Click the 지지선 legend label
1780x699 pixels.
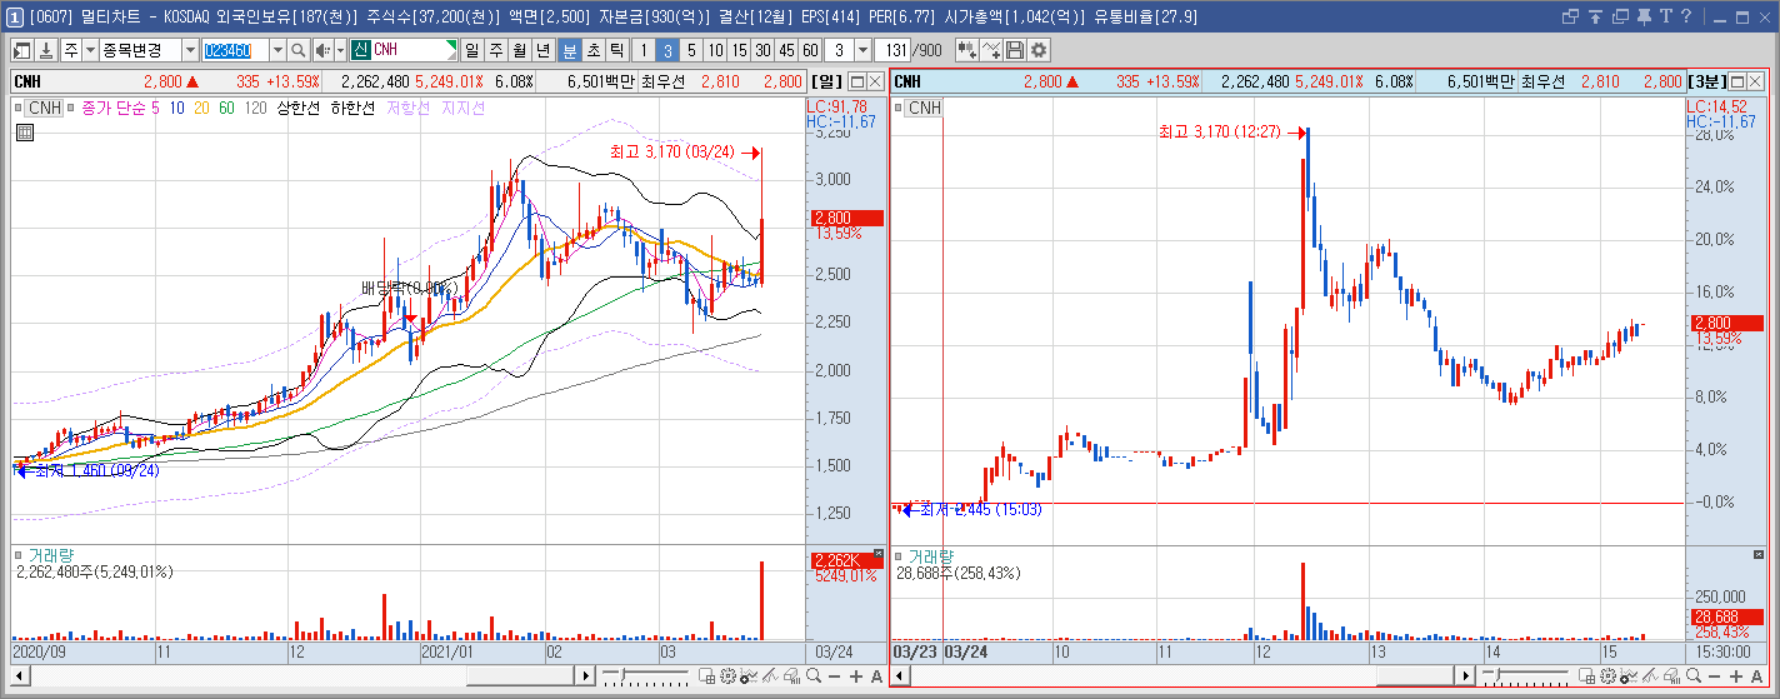(463, 108)
